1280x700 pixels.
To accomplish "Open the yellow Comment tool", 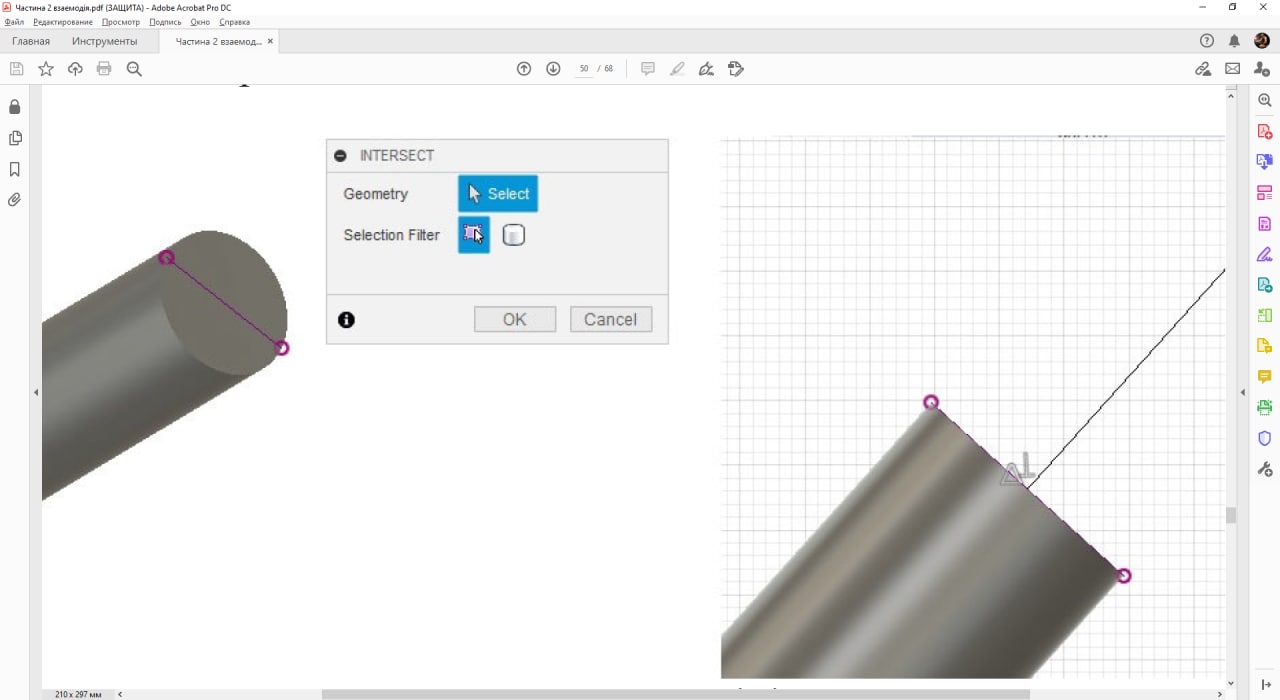I will click(1265, 377).
